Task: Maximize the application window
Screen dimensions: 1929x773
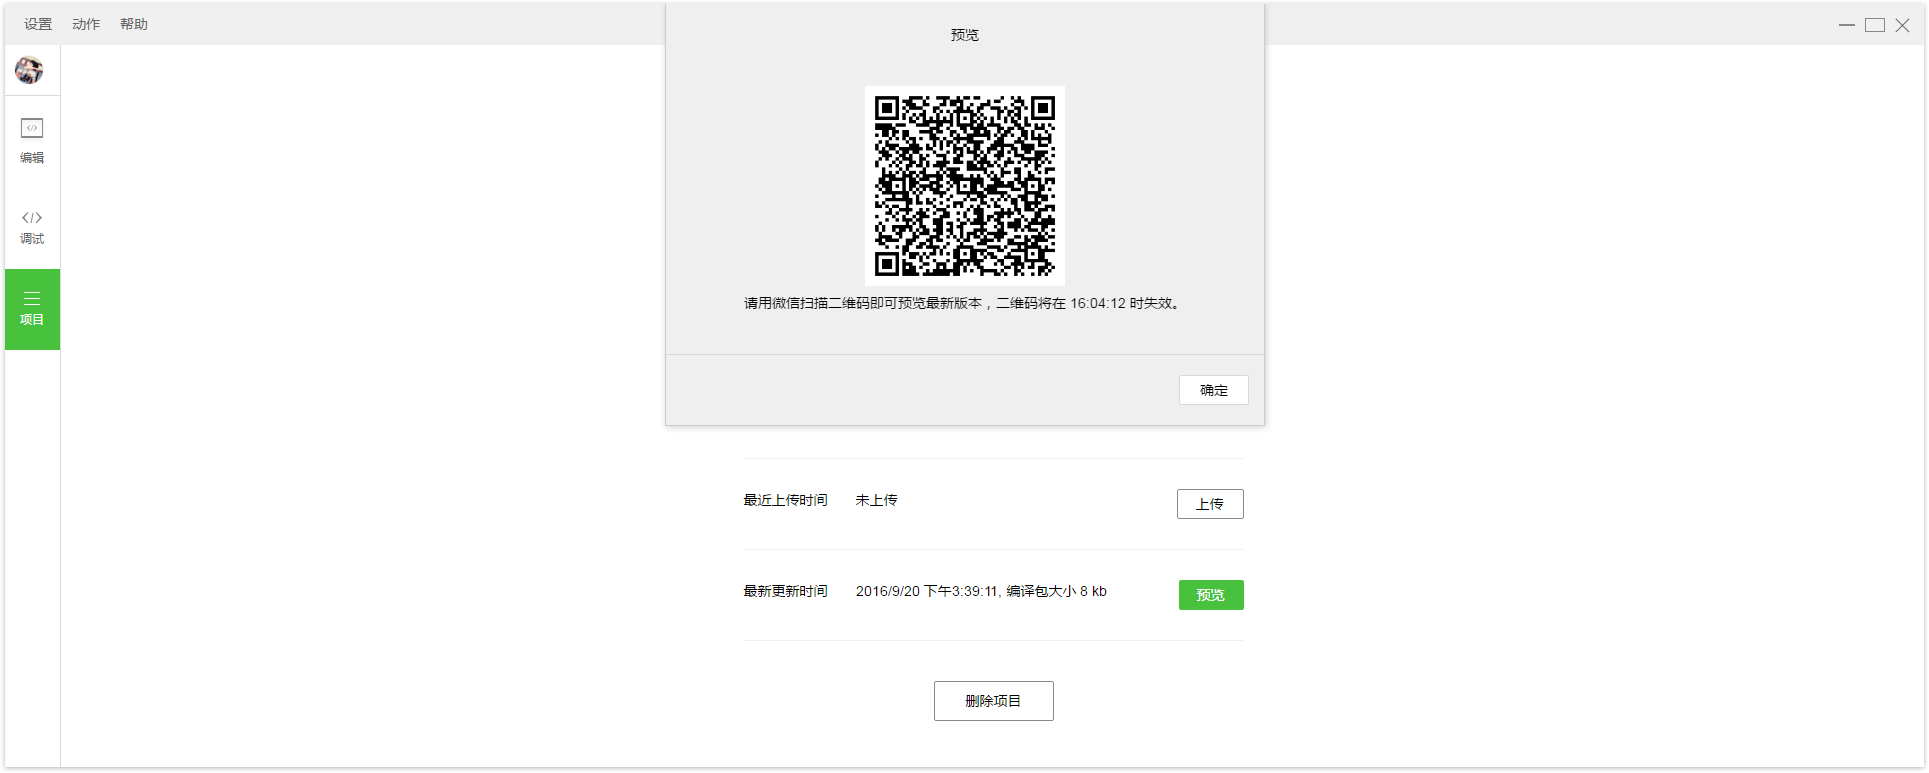Action: (1874, 25)
